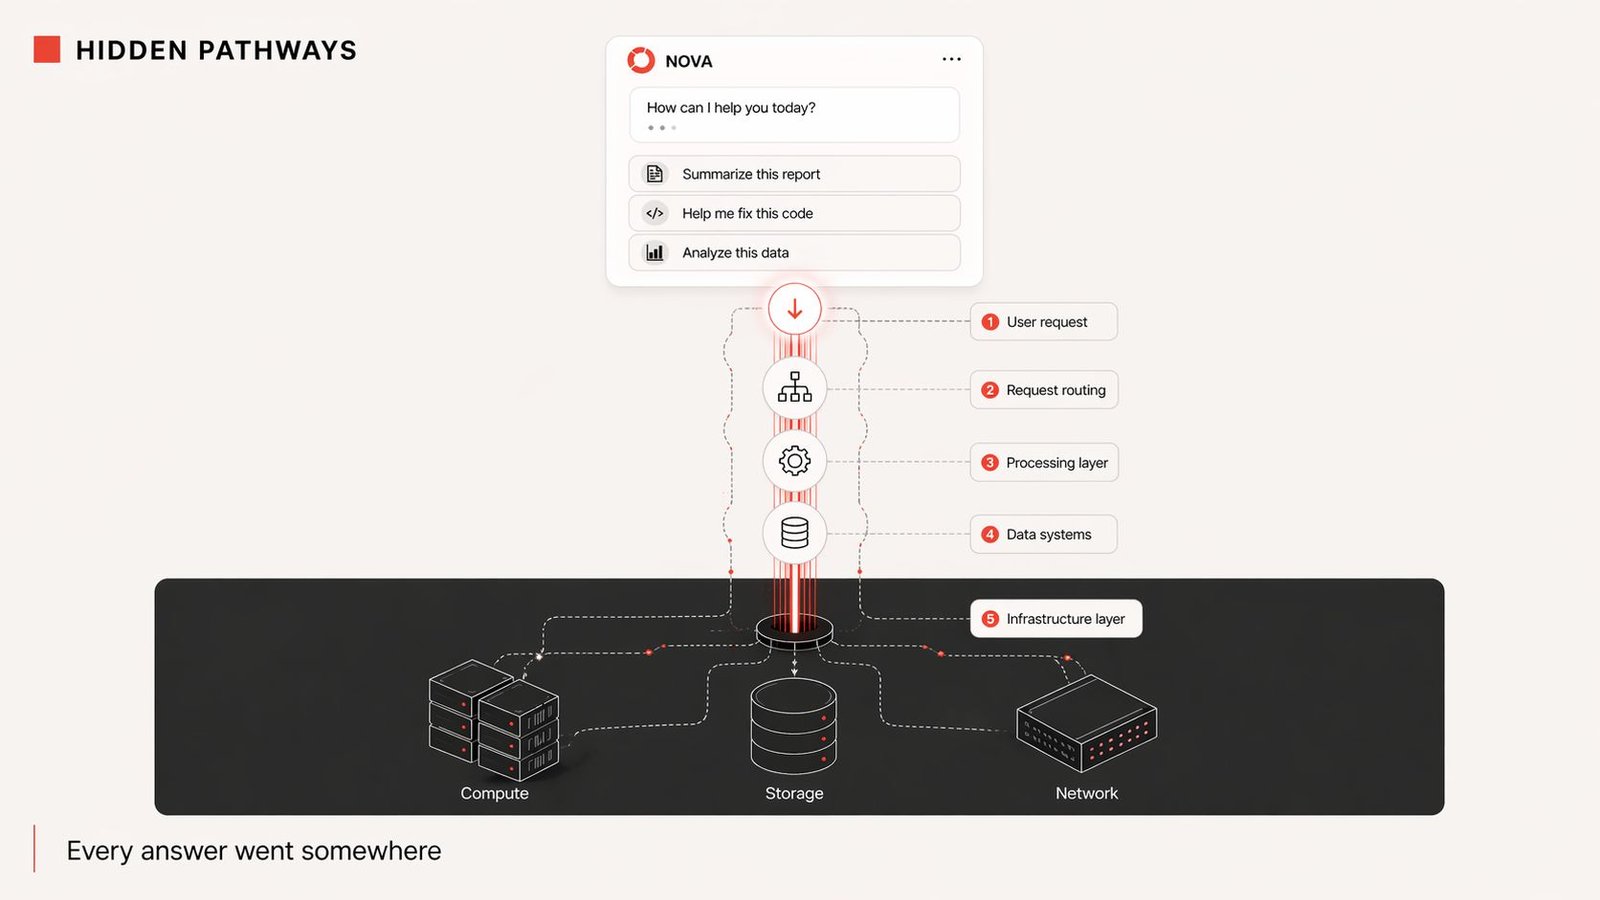Image resolution: width=1600 pixels, height=900 pixels.
Task: Click the Network switch icon
Action: (x=1086, y=723)
